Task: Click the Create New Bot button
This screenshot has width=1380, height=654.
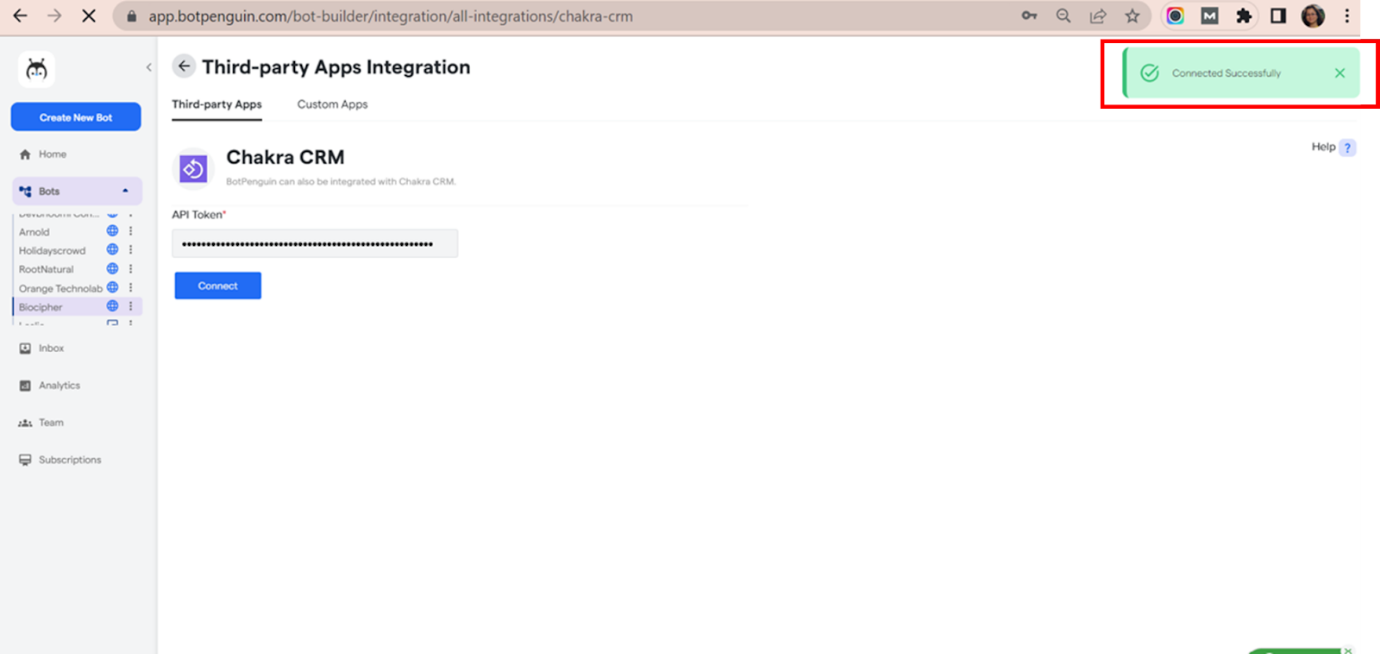Action: [x=76, y=117]
